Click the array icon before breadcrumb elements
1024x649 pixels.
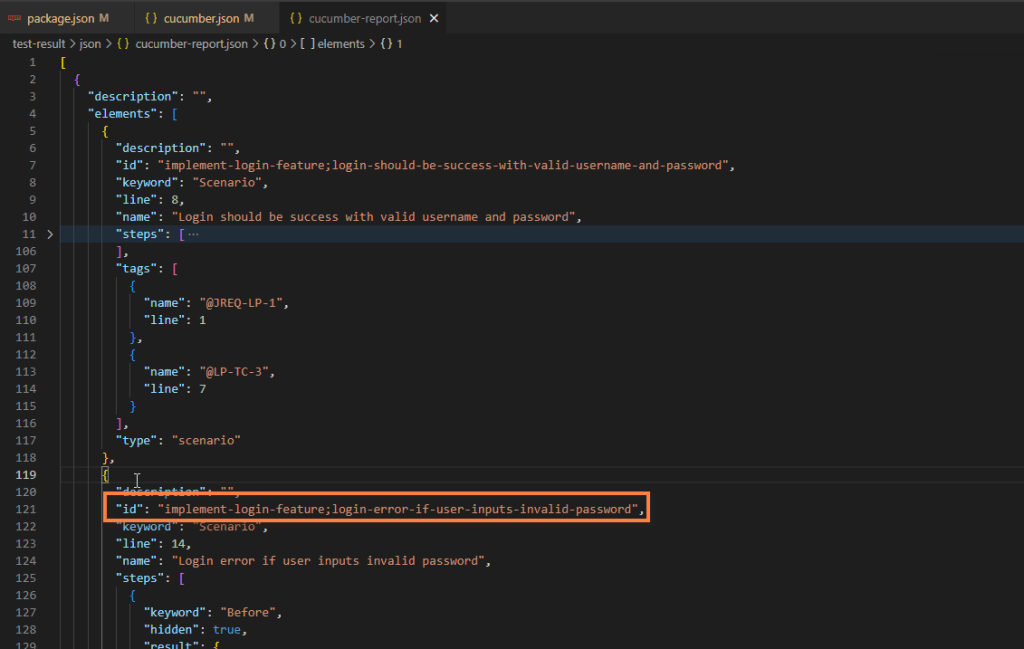point(307,44)
